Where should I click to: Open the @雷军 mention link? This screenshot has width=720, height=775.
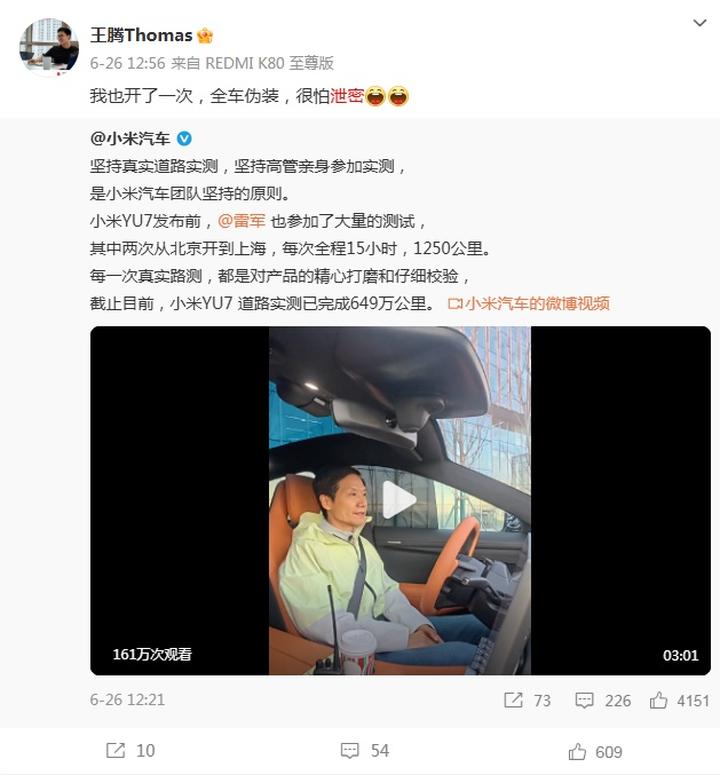click(242, 221)
